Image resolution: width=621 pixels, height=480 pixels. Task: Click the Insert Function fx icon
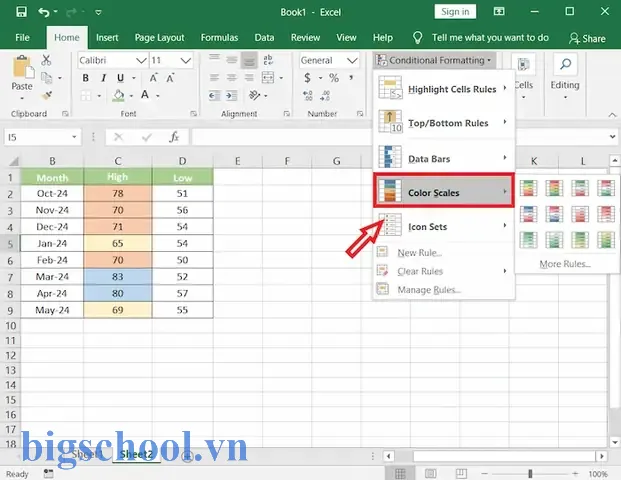174,137
